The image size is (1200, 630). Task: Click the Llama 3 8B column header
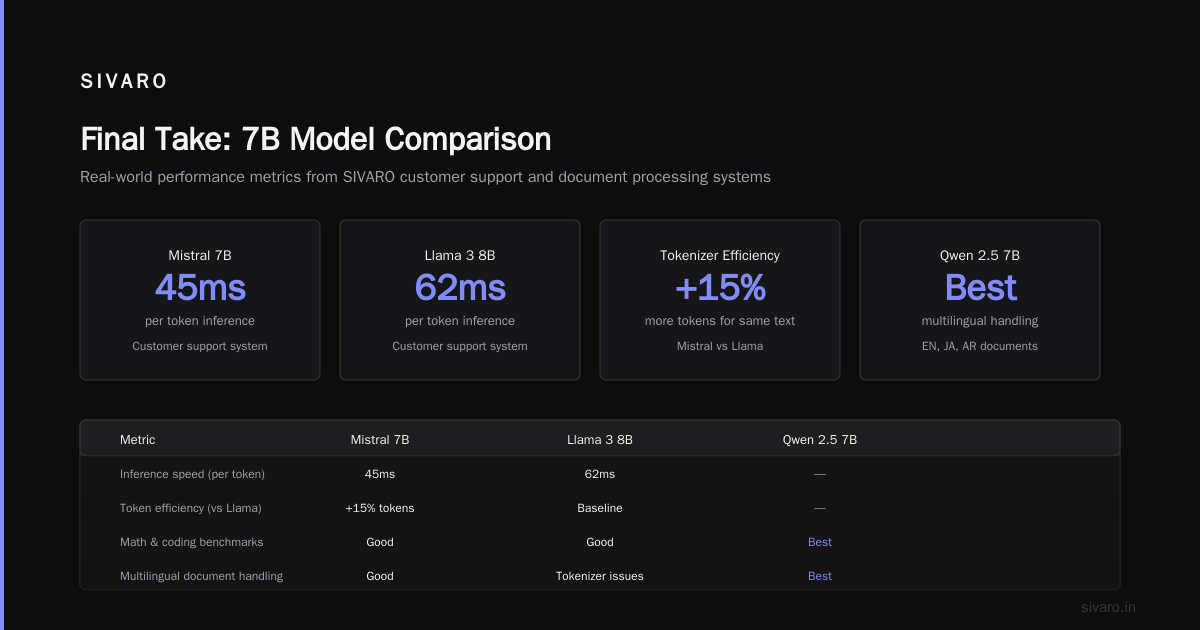pos(600,440)
